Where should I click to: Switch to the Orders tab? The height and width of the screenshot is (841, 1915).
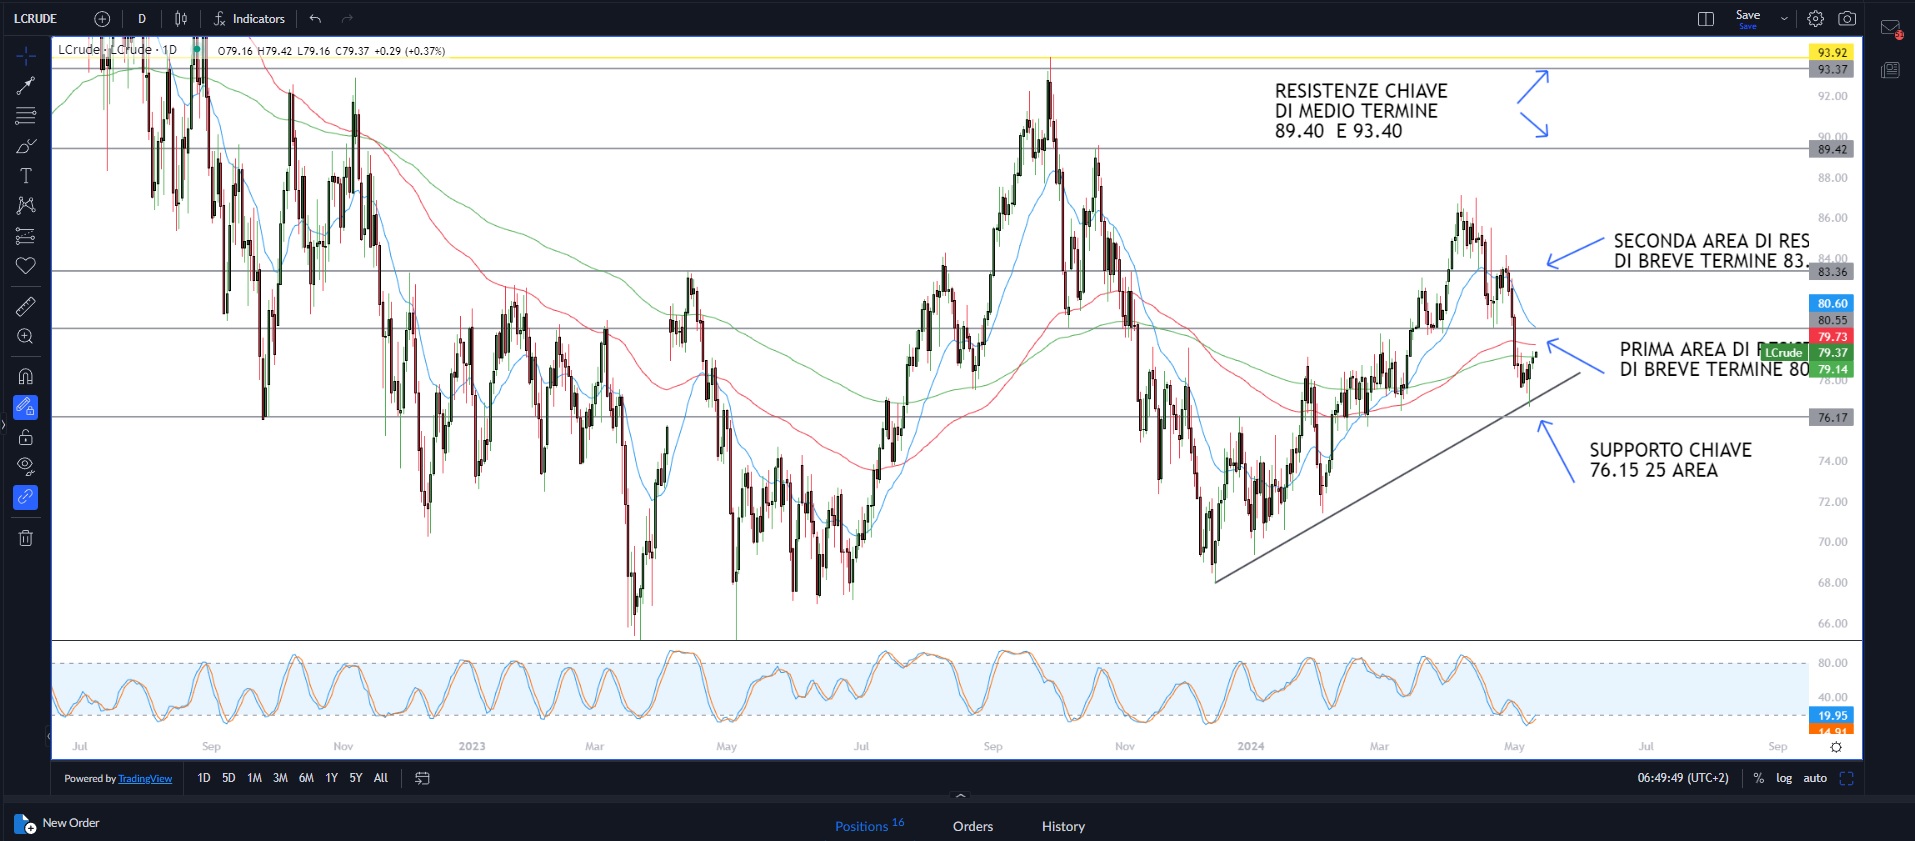[972, 826]
